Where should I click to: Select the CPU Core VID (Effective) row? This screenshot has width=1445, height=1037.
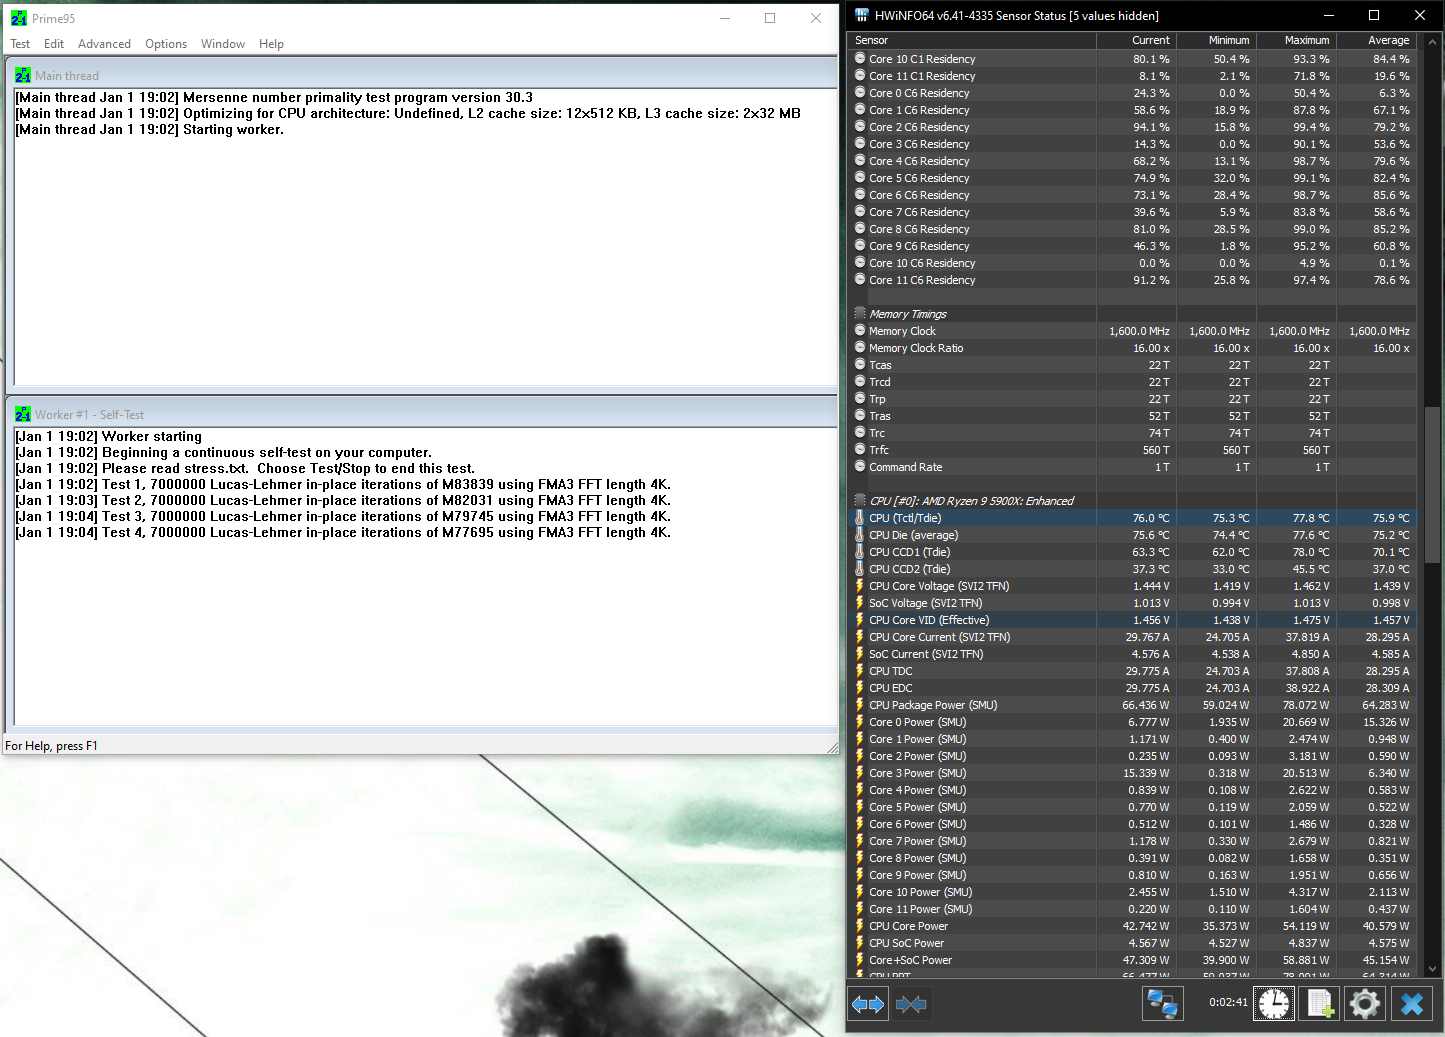1133,620
